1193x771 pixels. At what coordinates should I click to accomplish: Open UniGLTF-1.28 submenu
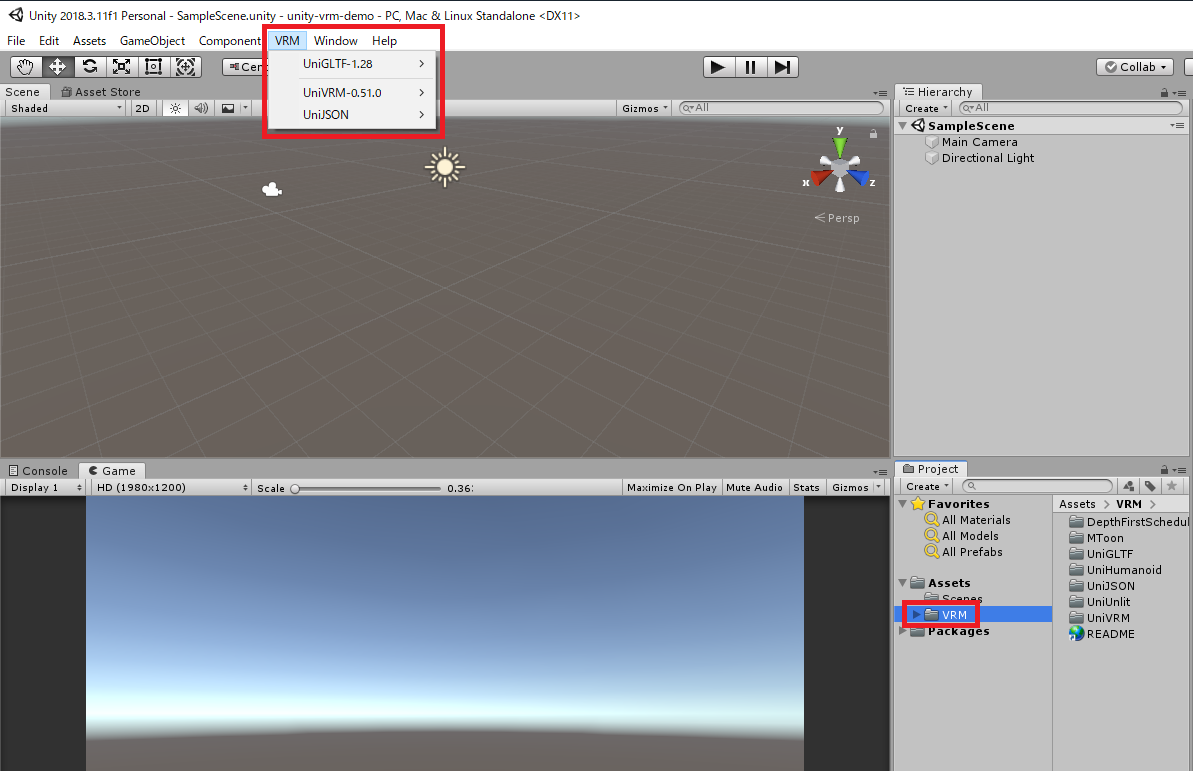[x=352, y=64]
